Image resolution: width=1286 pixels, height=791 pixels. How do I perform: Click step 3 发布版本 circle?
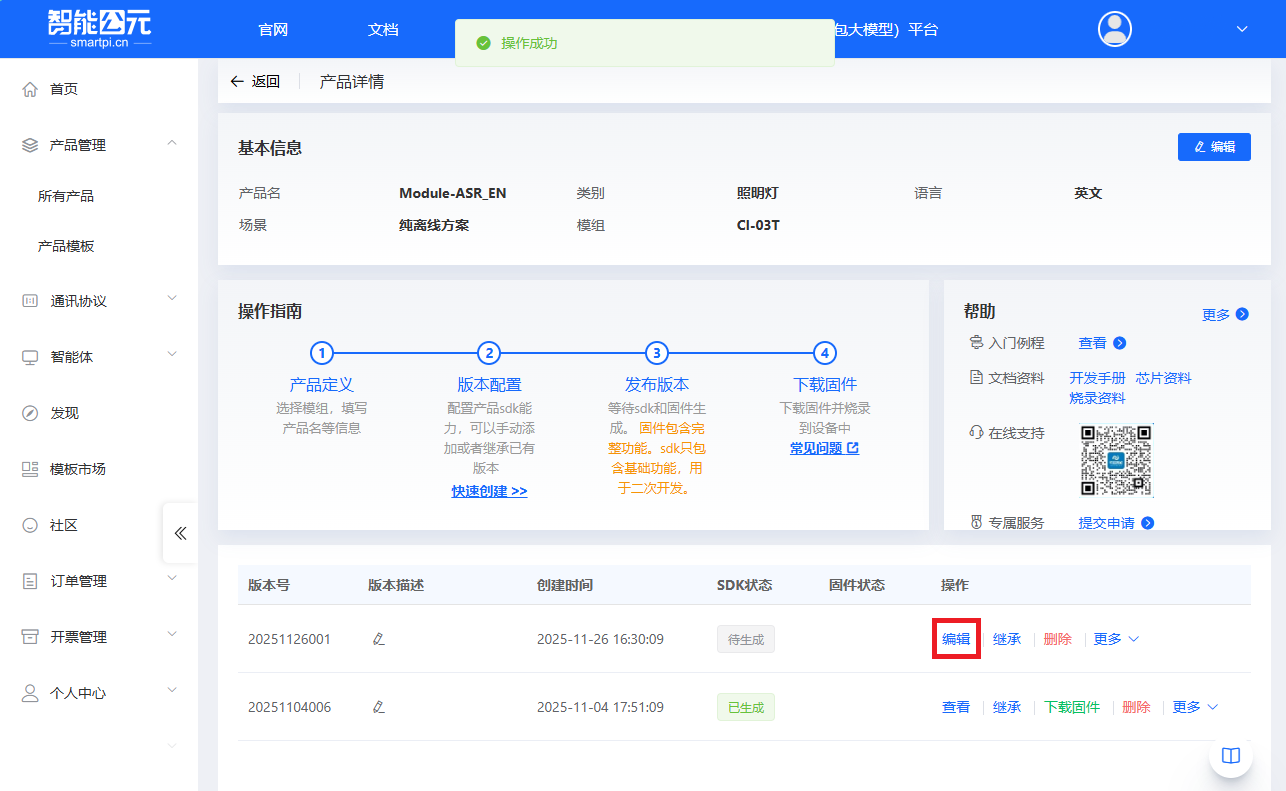pyautogui.click(x=656, y=352)
